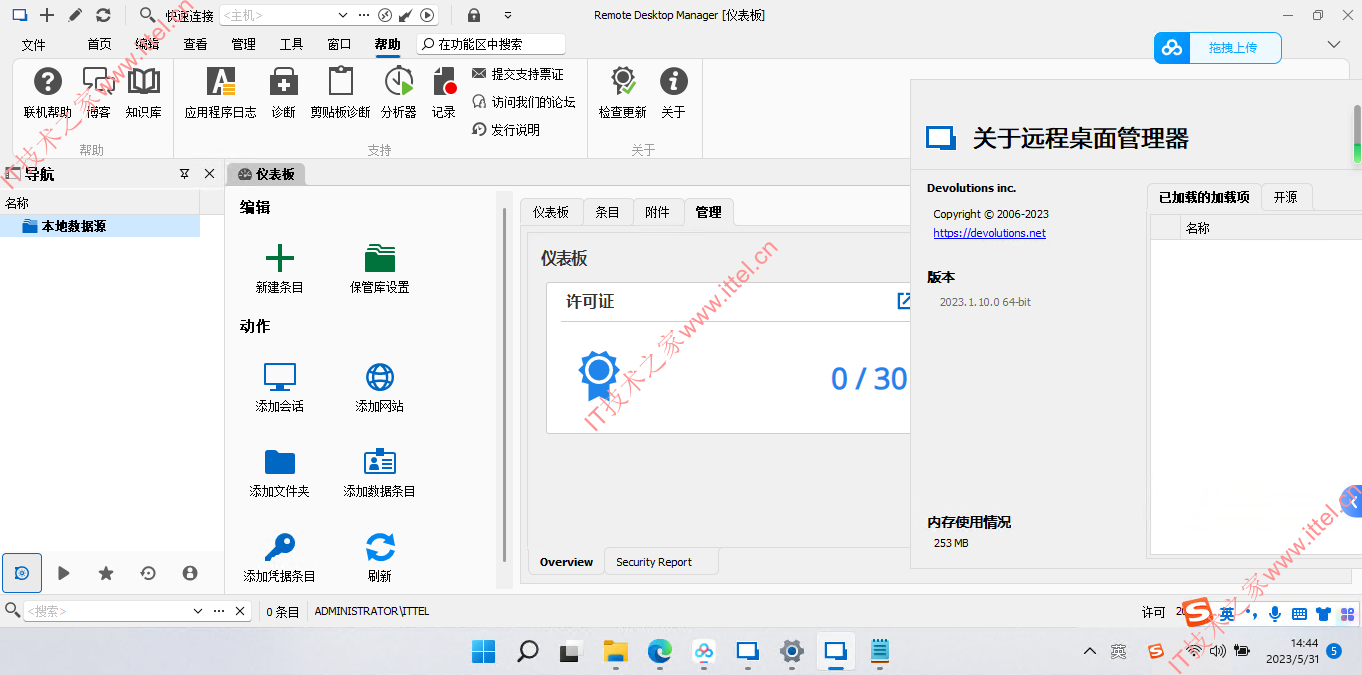Open the quick access toolbar customize arrow
This screenshot has height=675, width=1362.
coord(508,15)
